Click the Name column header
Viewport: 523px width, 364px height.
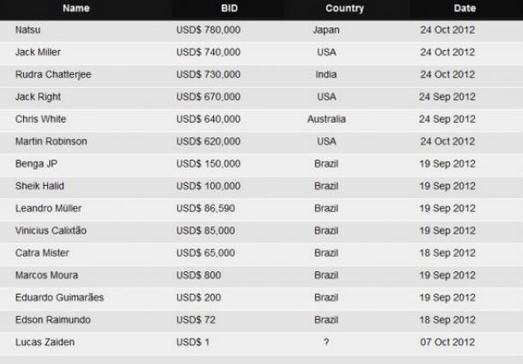pos(76,8)
